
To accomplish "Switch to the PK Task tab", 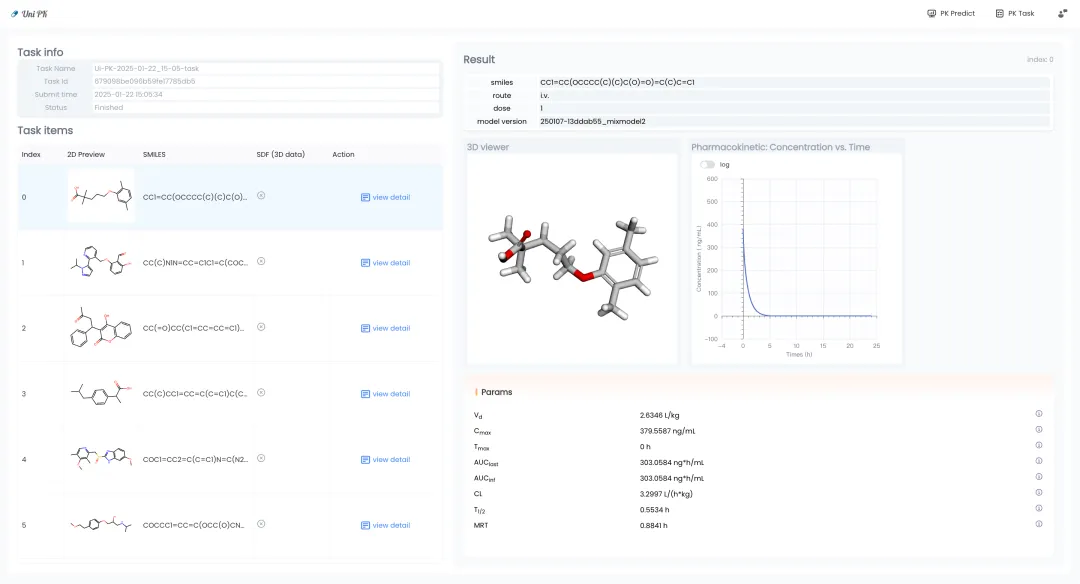I will point(1015,14).
